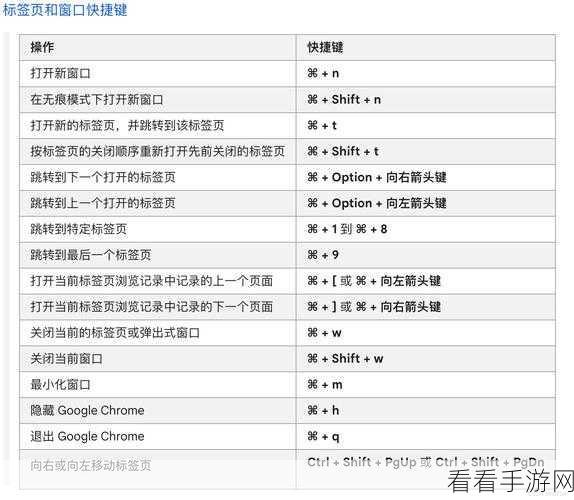Viewport: 574px width, 500px height.
Task: Click the ⌘ + Shift + n shortcut
Action: coord(344,100)
